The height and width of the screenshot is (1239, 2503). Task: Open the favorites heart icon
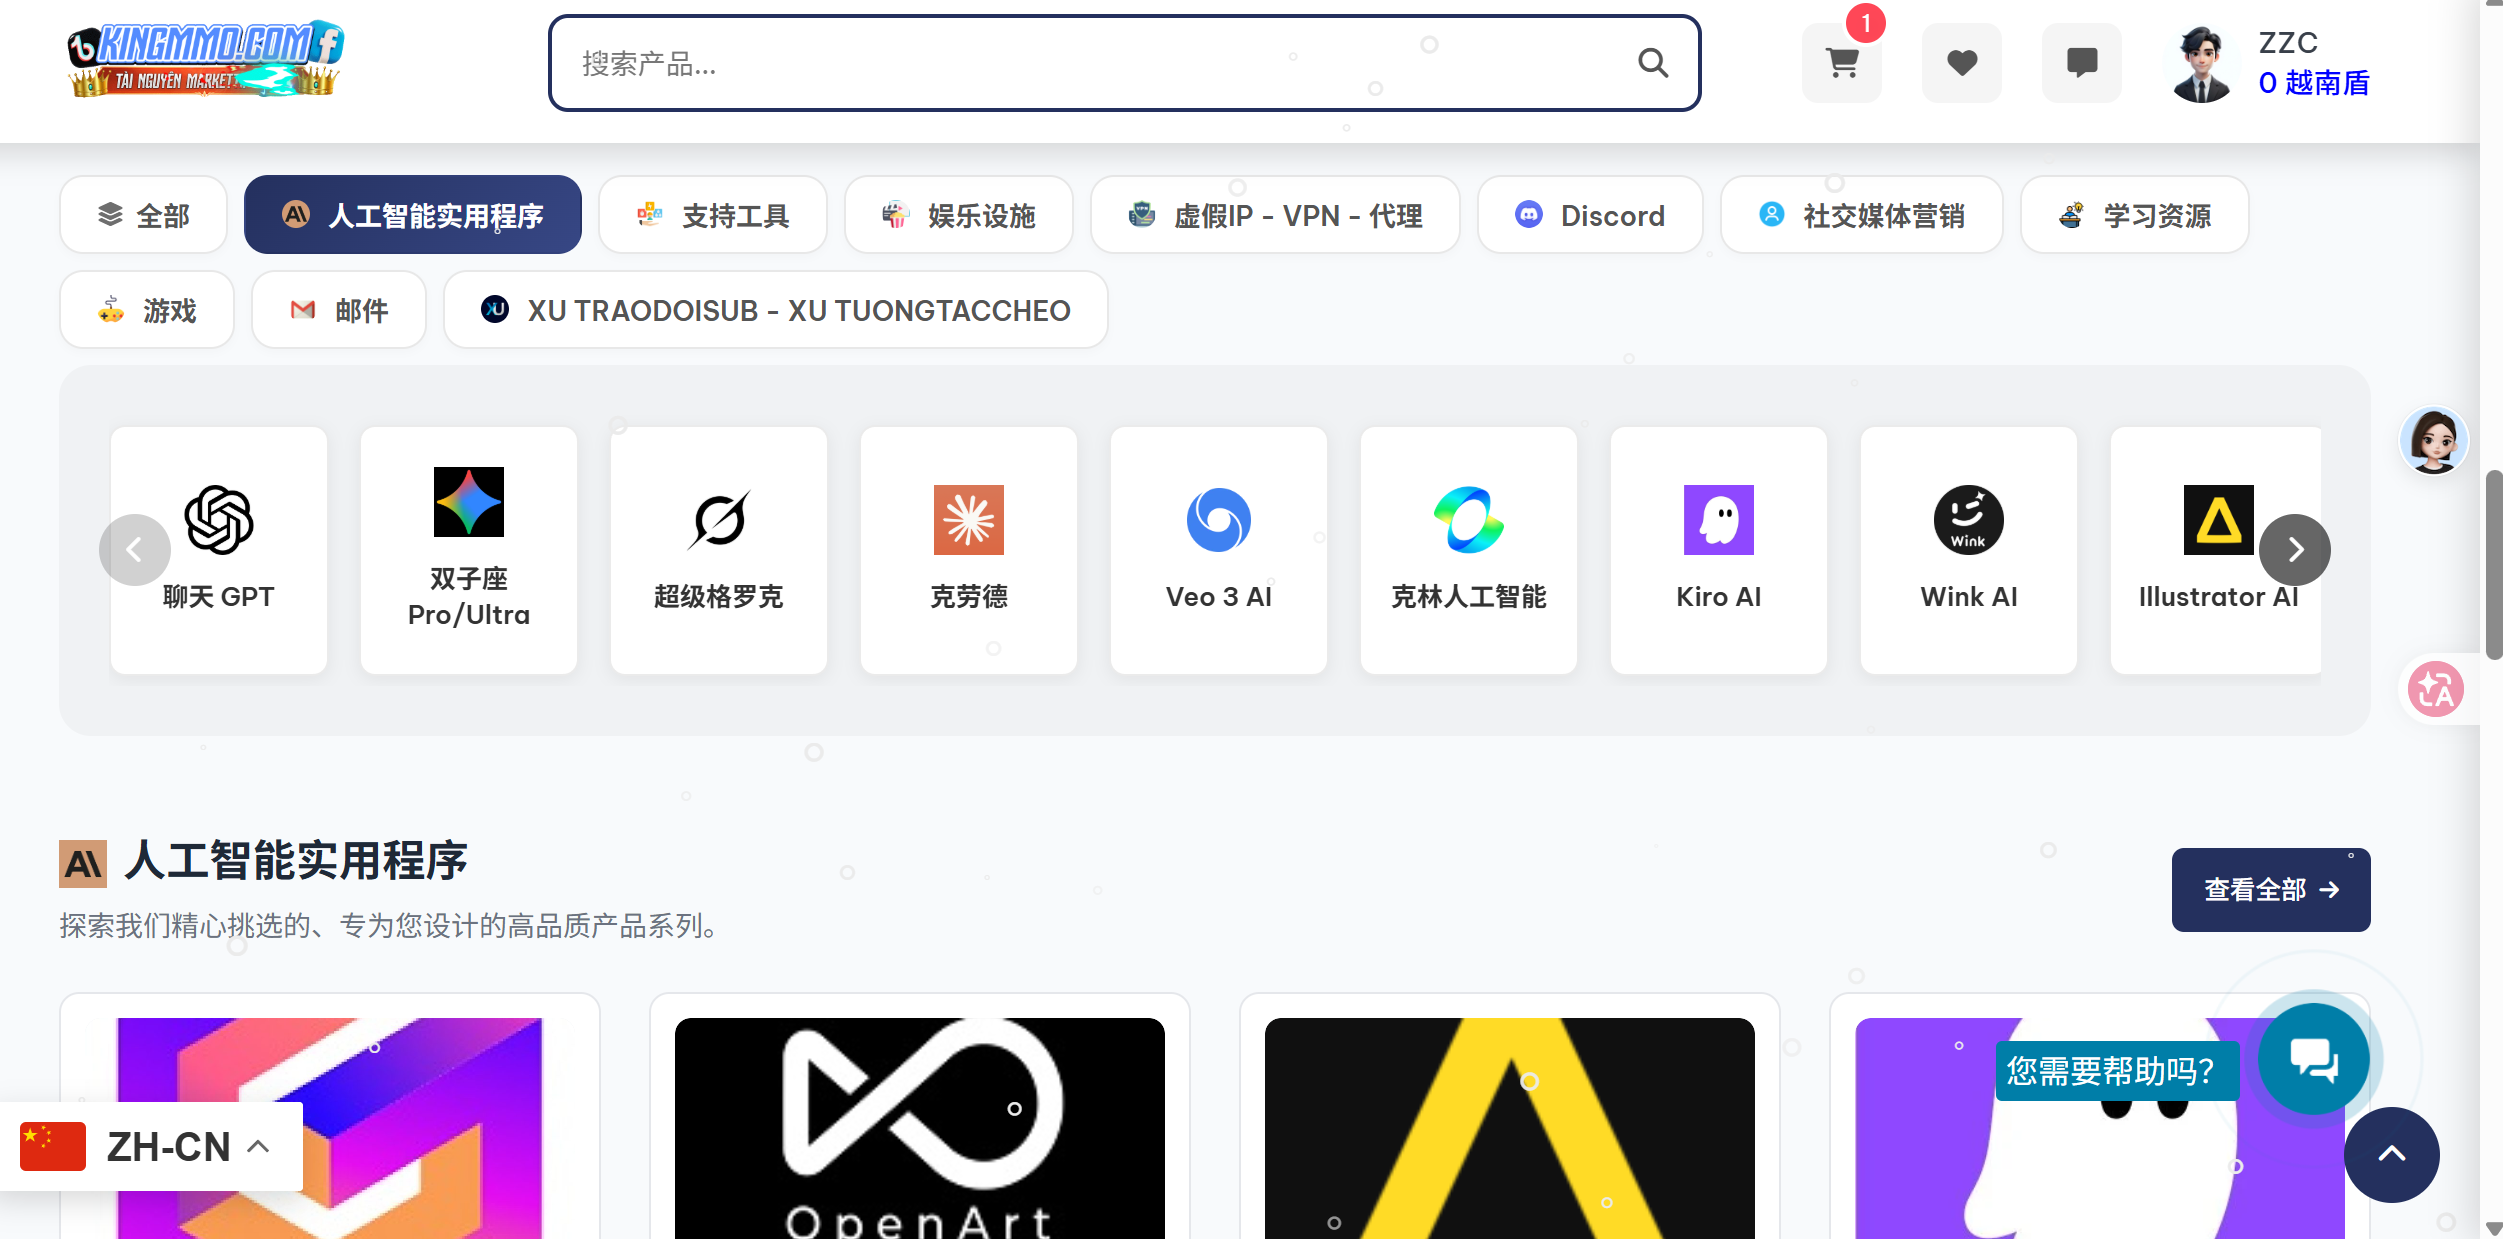coord(1961,63)
